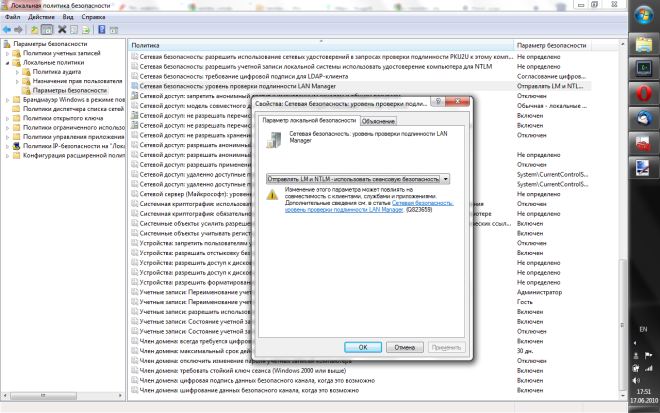
Task: Click the black X Delete toolbar icon
Action: pos(62,29)
